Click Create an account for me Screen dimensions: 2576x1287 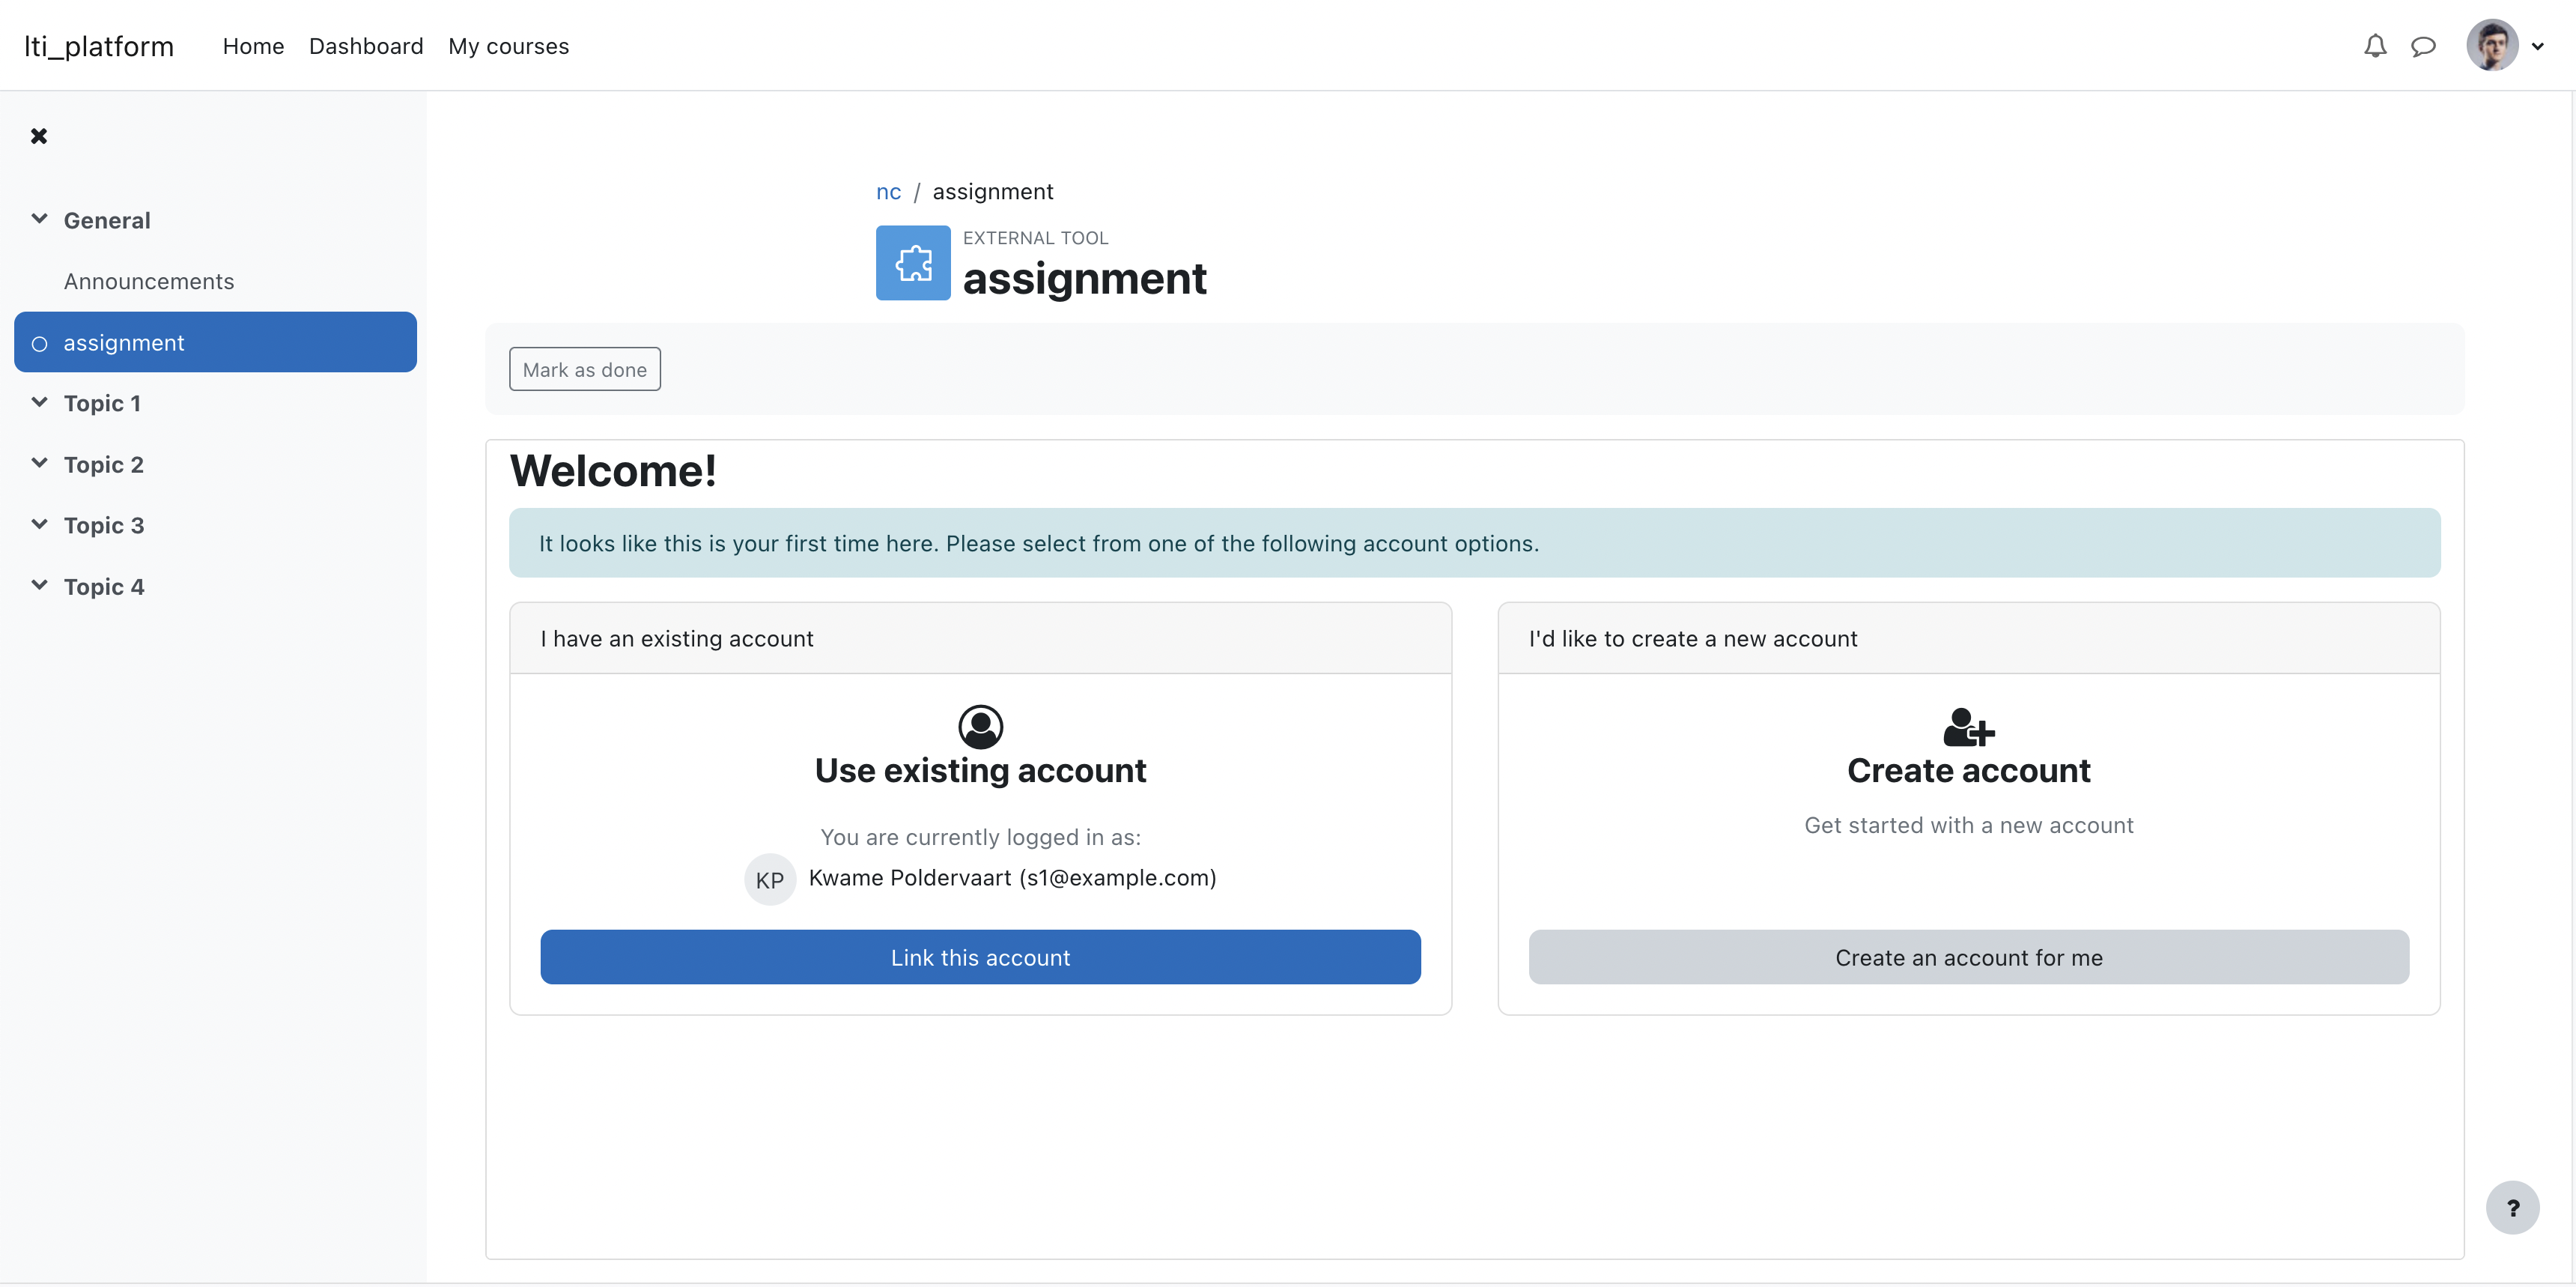point(1968,957)
